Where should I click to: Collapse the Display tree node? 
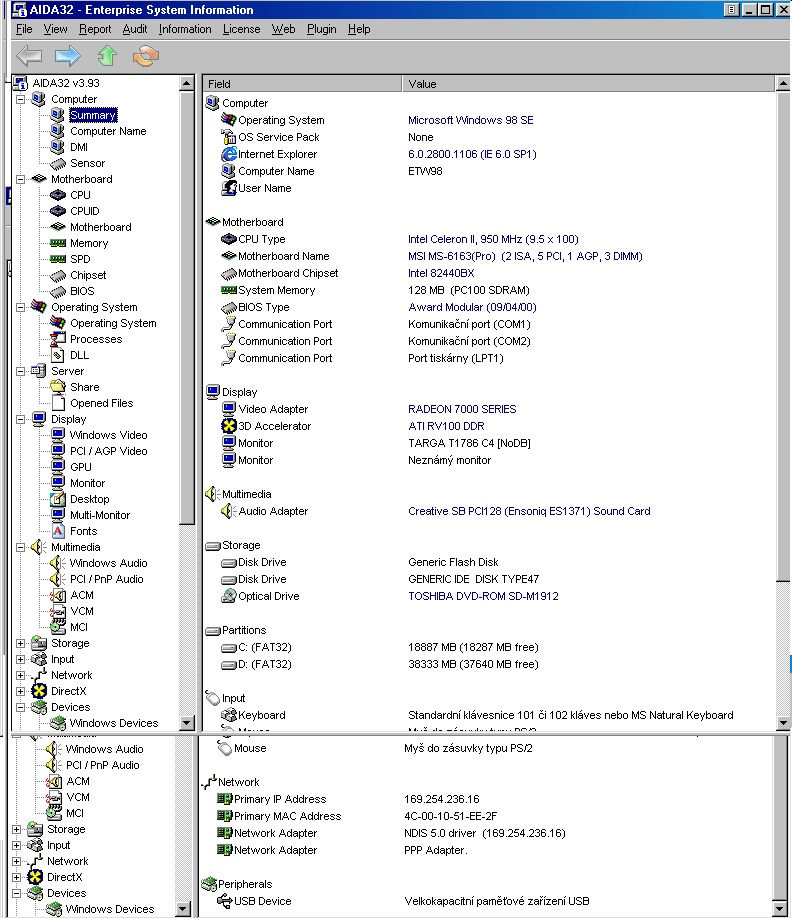[x=20, y=419]
